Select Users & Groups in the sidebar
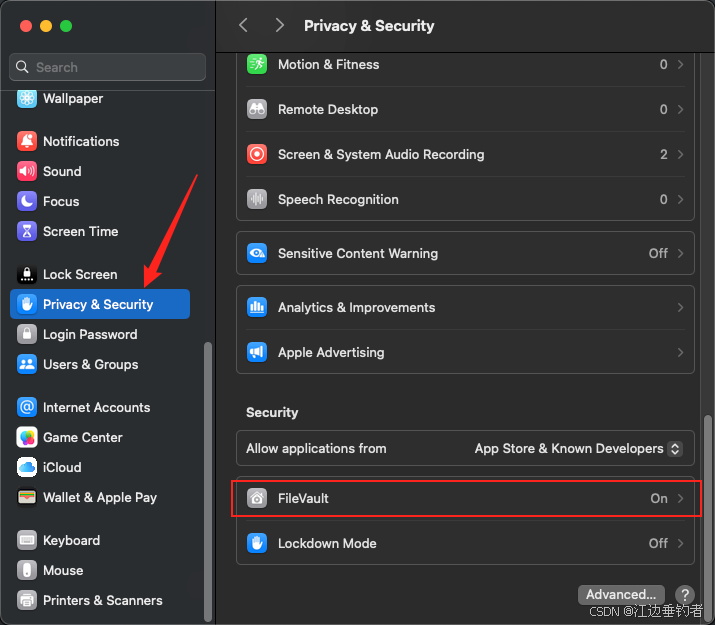Viewport: 715px width, 625px height. (x=100, y=364)
